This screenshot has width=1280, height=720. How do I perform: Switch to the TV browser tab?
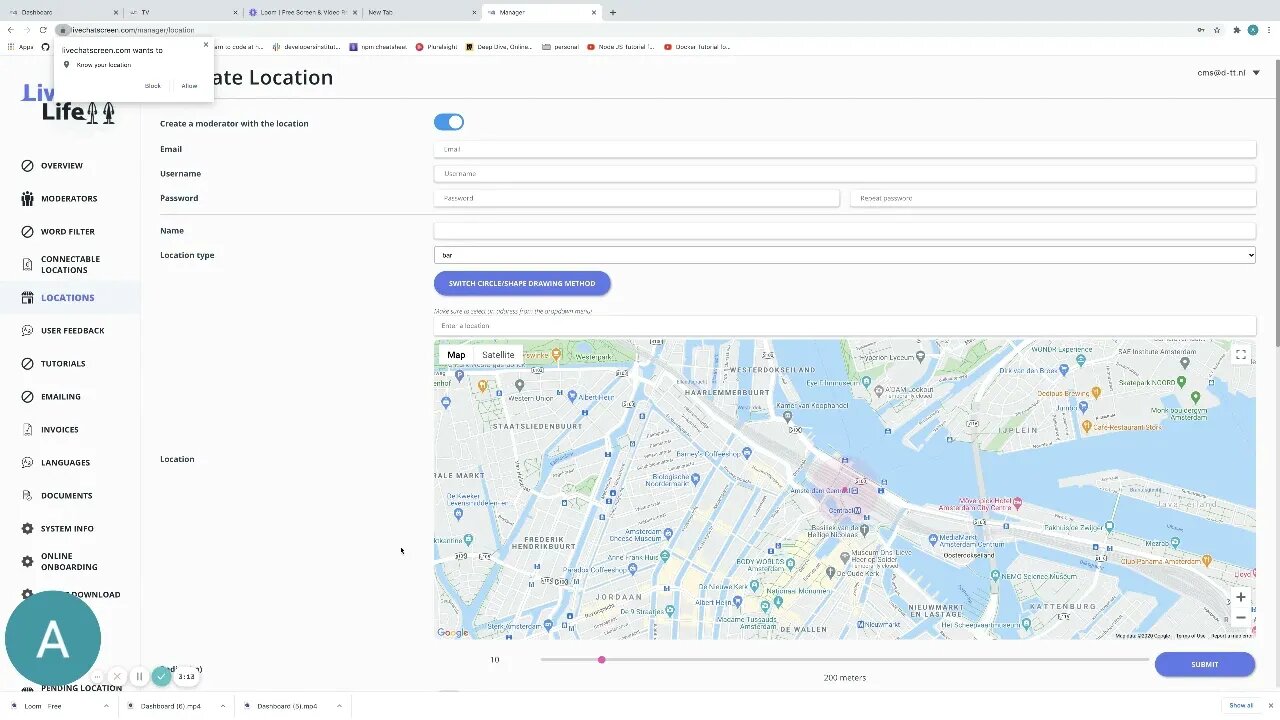pyautogui.click(x=183, y=12)
